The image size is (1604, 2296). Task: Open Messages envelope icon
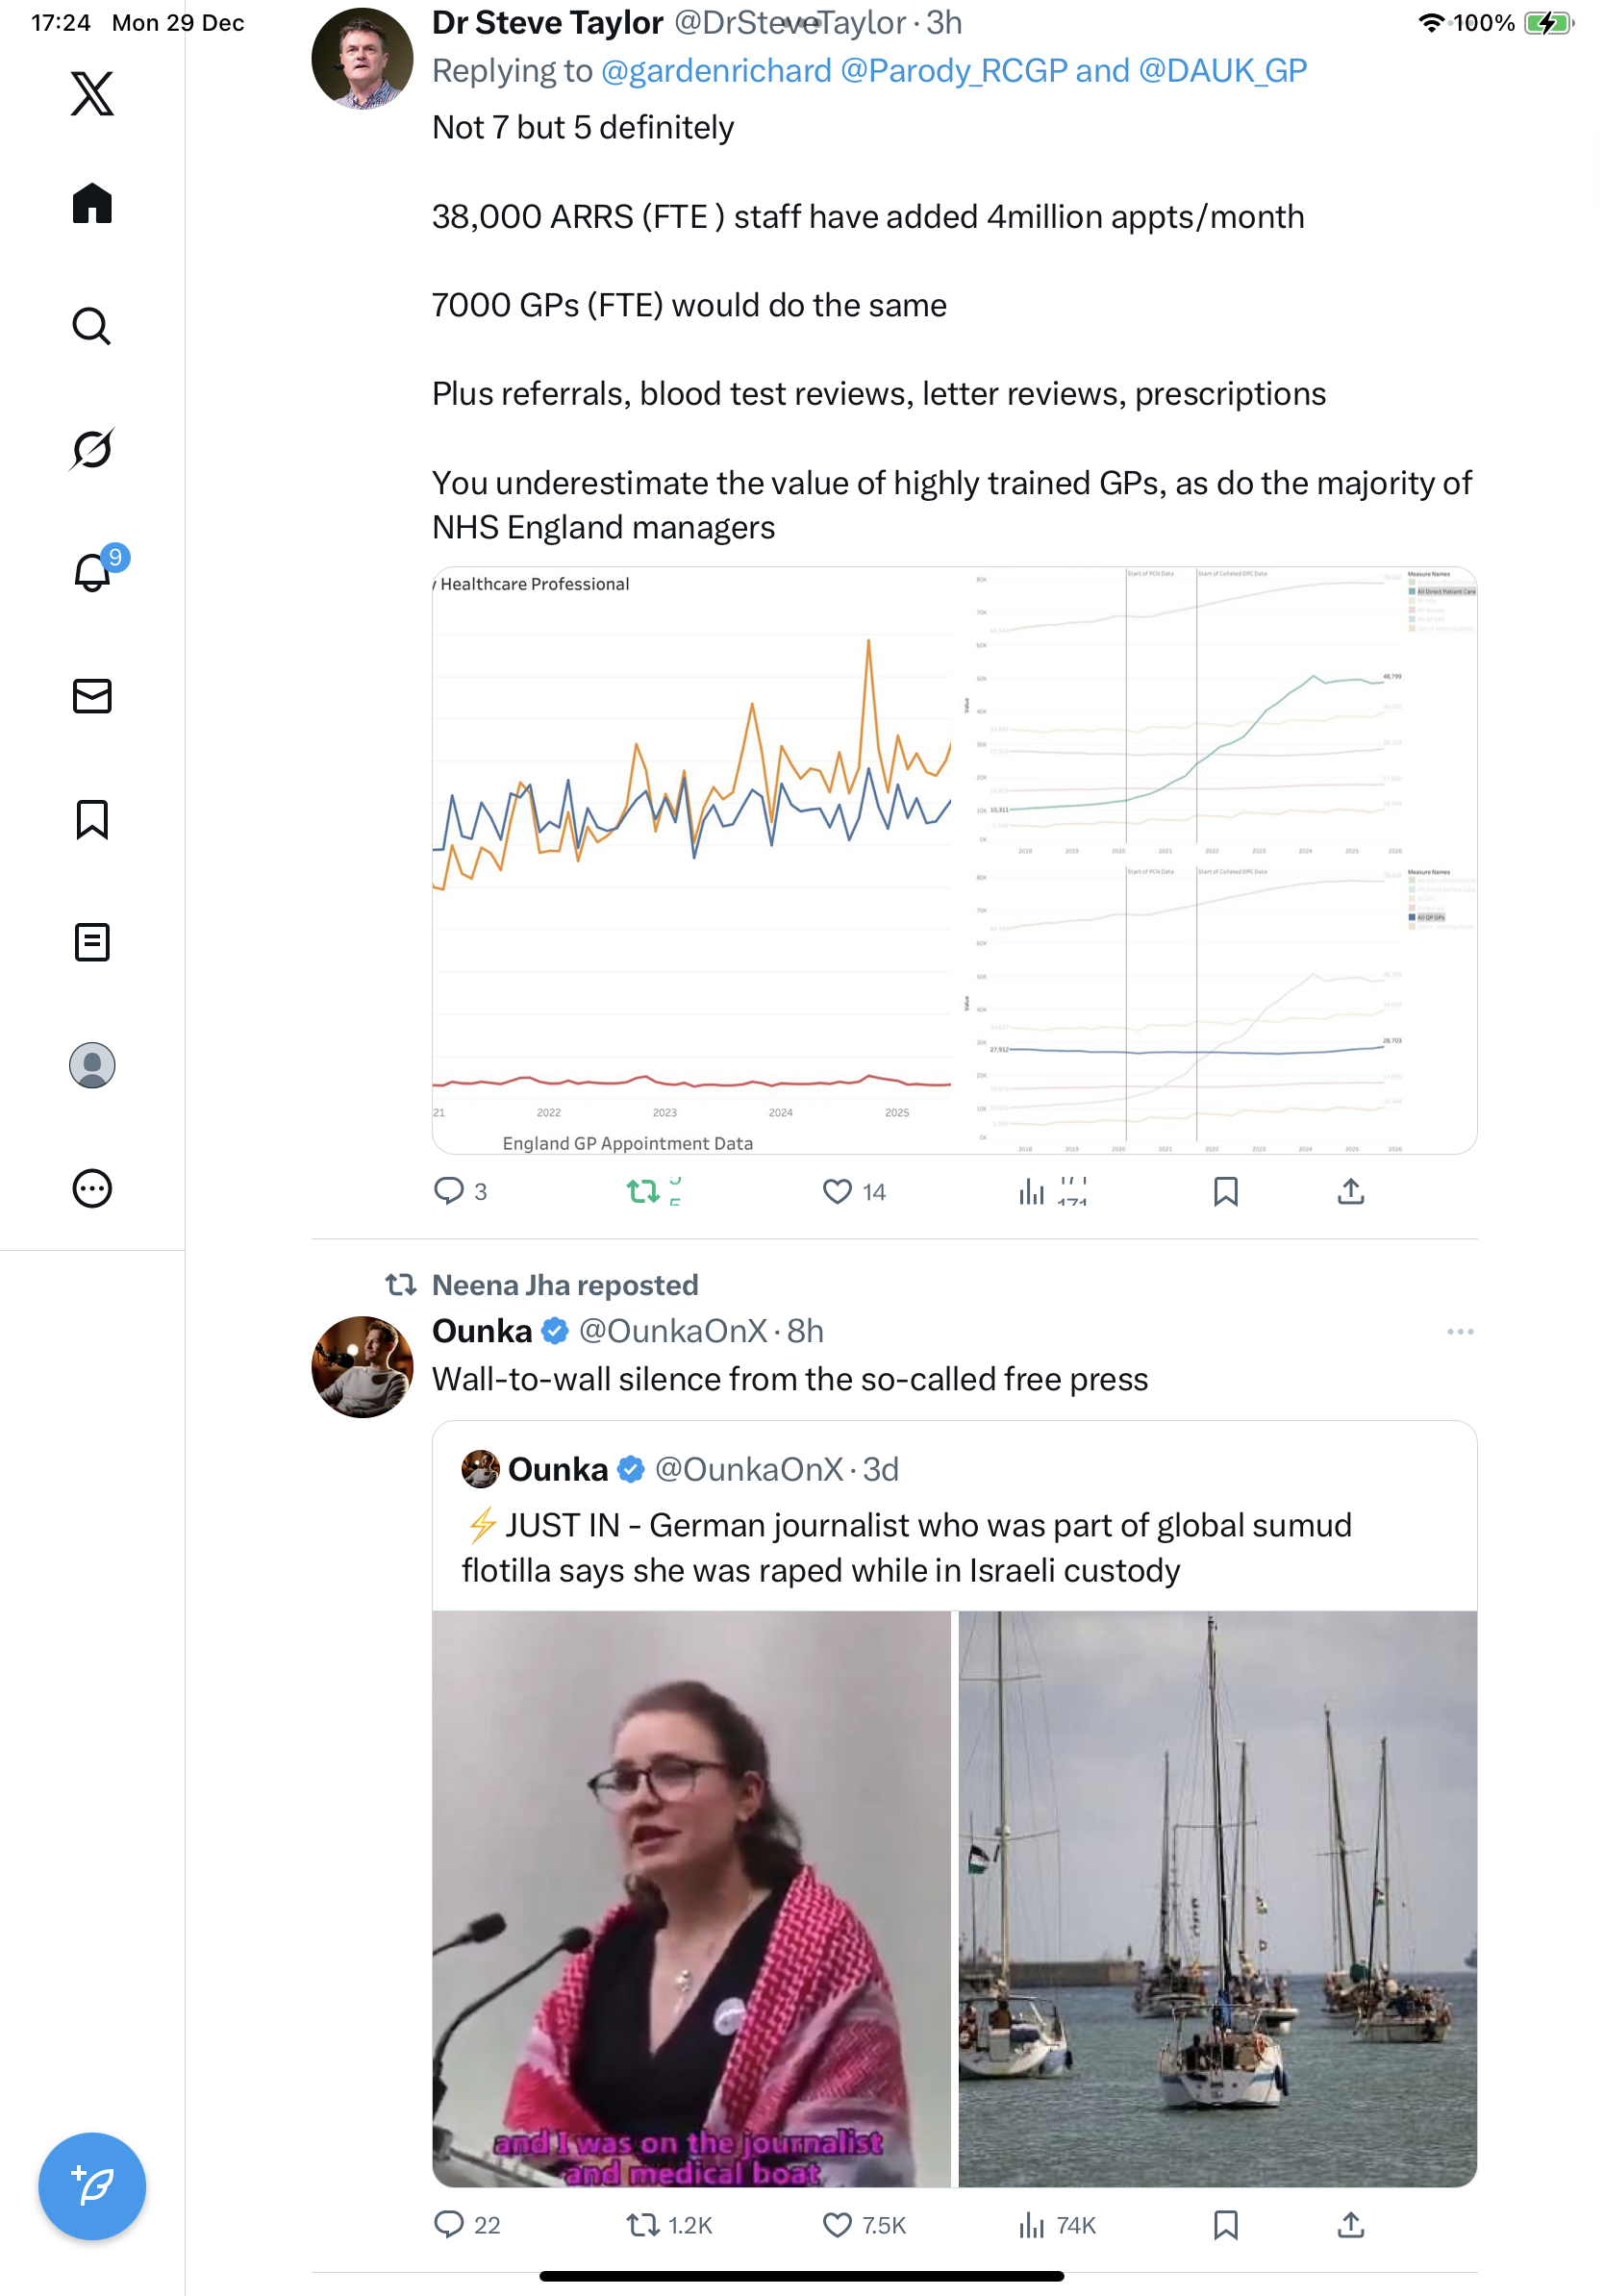tap(92, 696)
